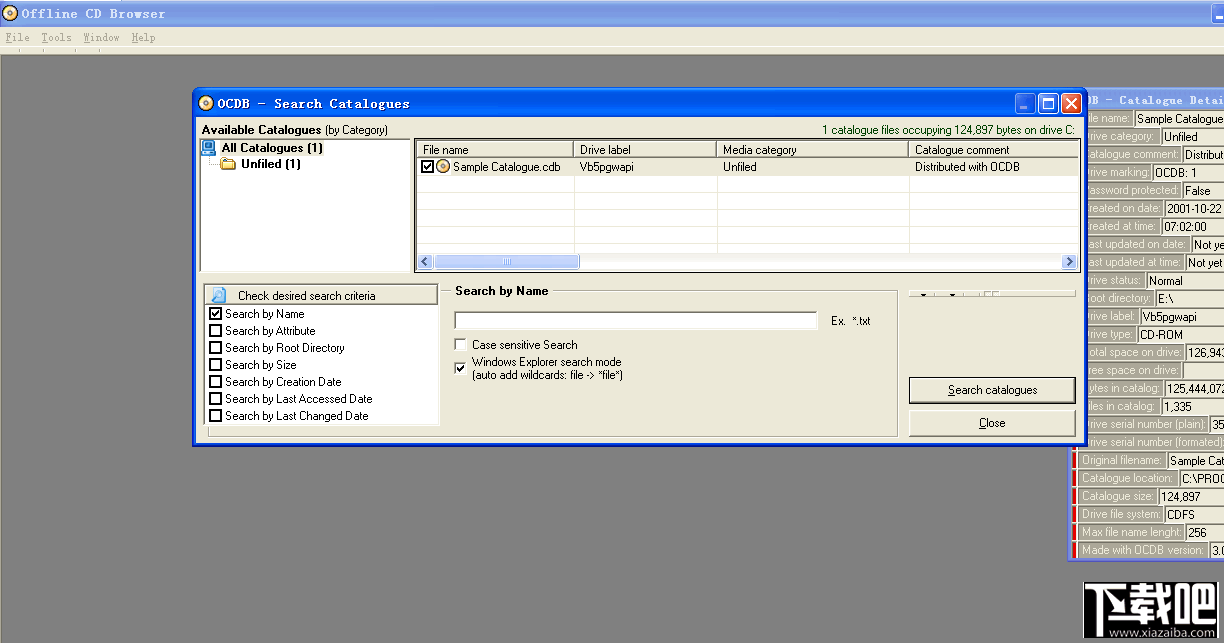Enable Case sensitive Search

460,344
